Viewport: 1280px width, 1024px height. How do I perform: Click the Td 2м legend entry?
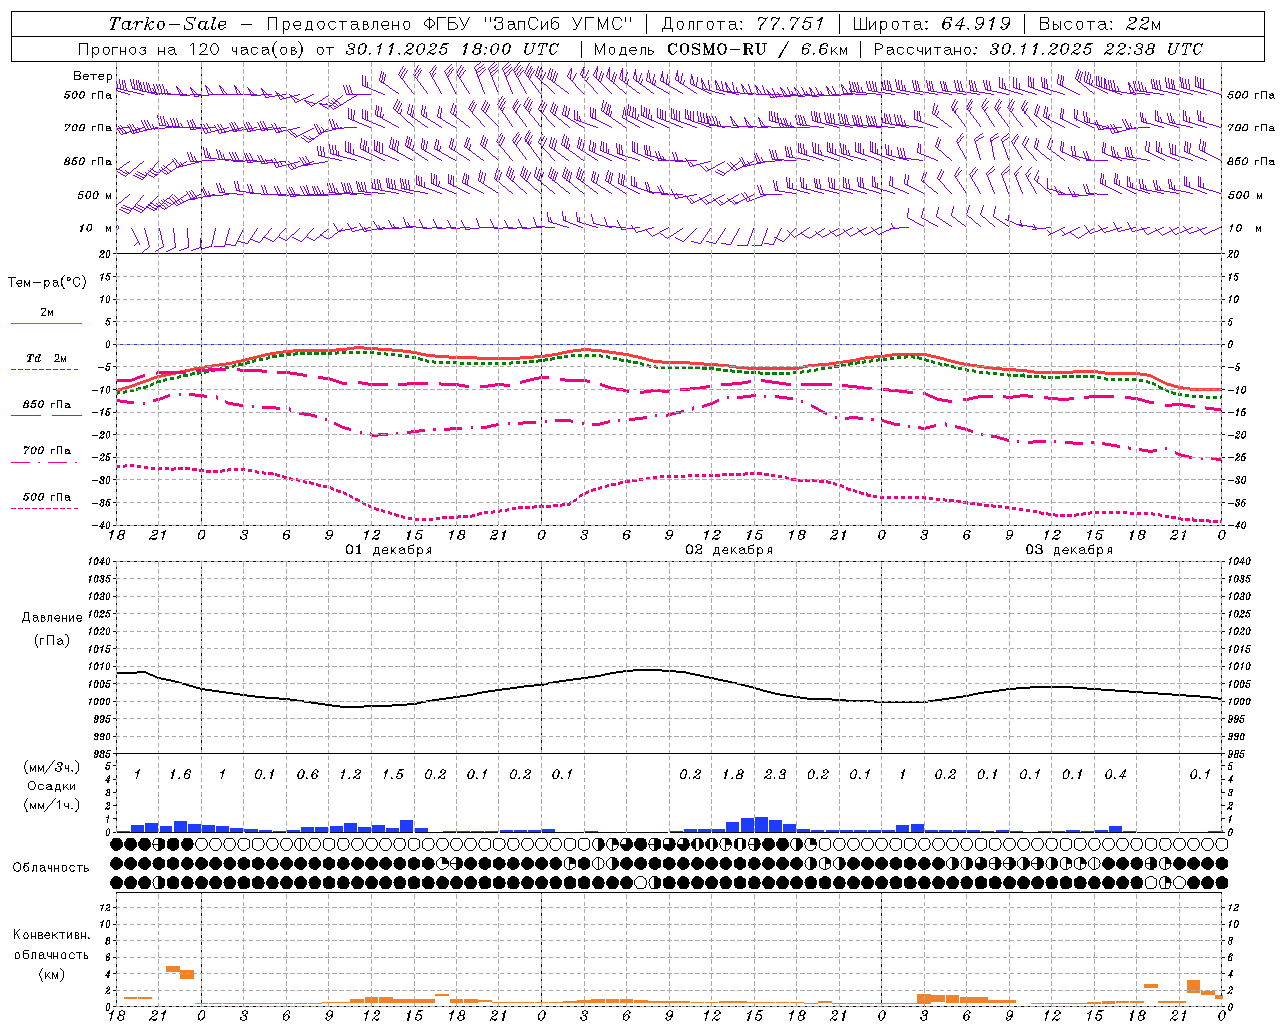(47, 358)
